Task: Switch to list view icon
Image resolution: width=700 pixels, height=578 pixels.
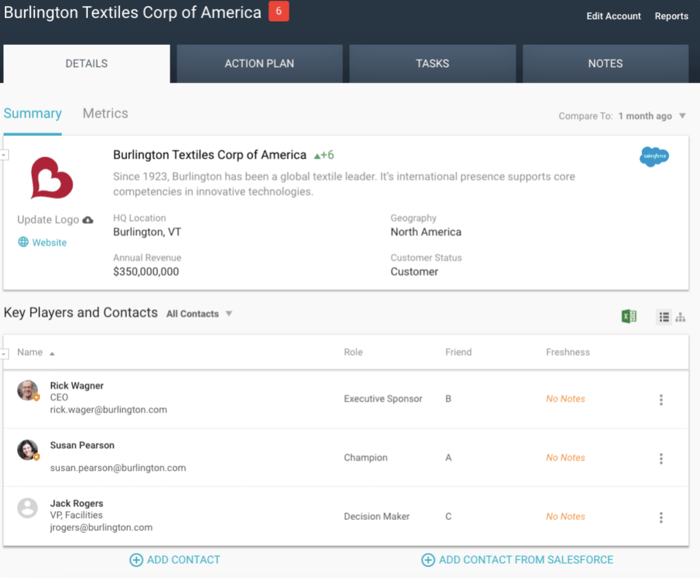Action: point(663,317)
